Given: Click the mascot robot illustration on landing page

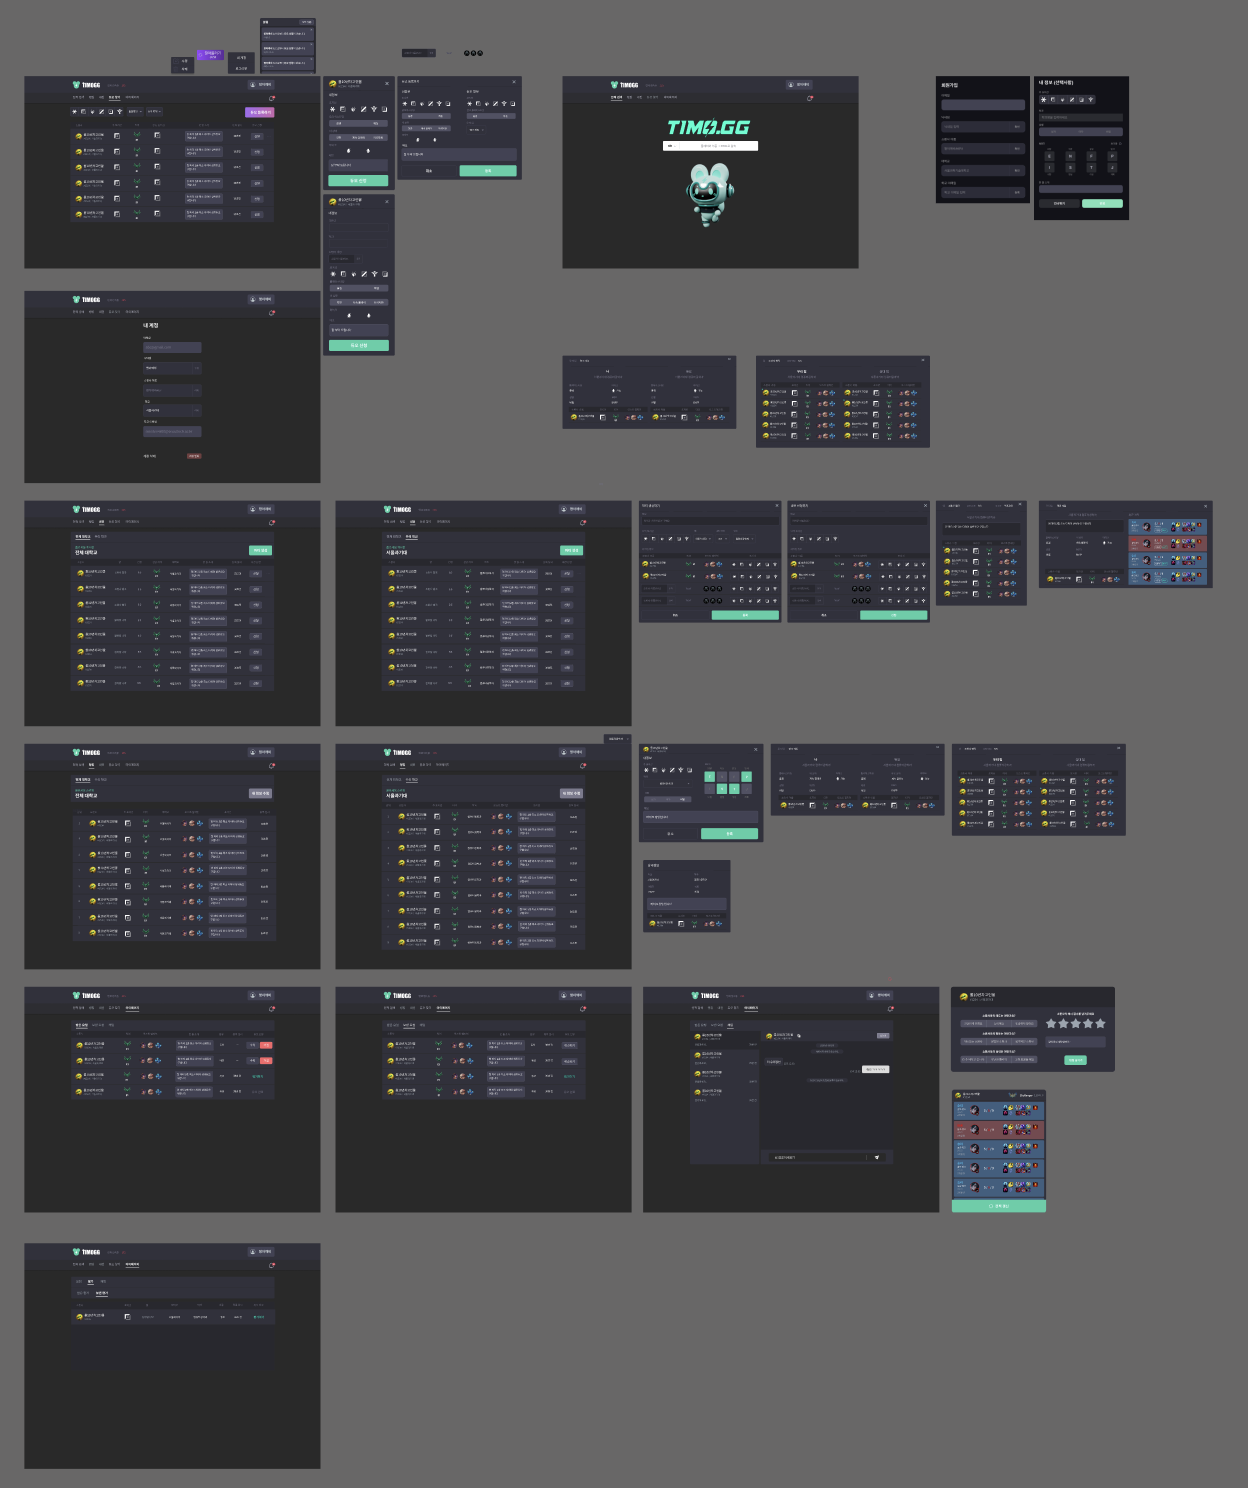Looking at the screenshot, I should pos(711,194).
